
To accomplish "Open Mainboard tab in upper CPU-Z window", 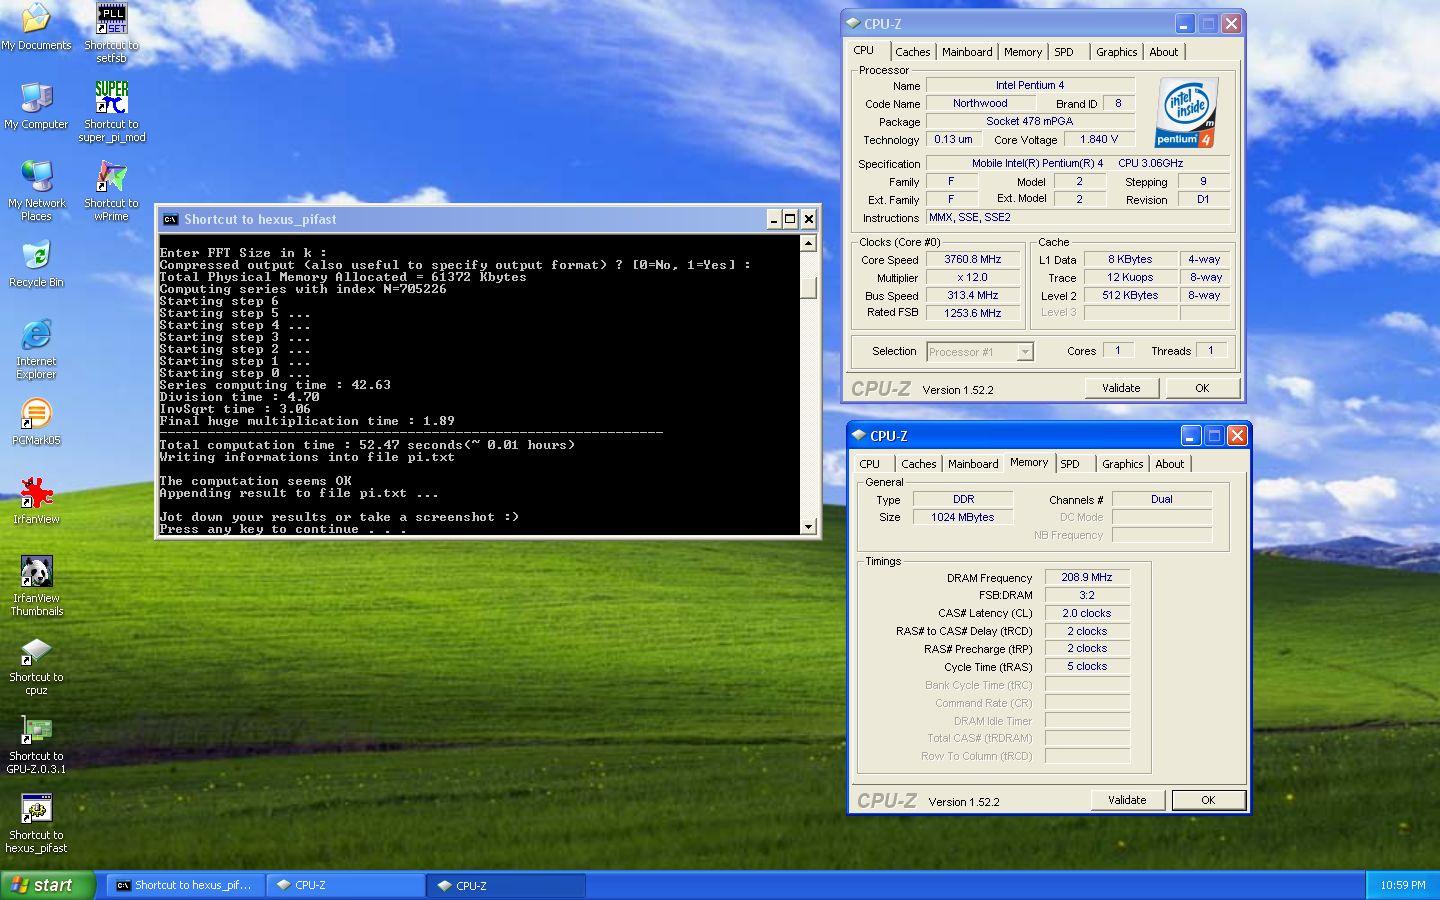I will [967, 52].
